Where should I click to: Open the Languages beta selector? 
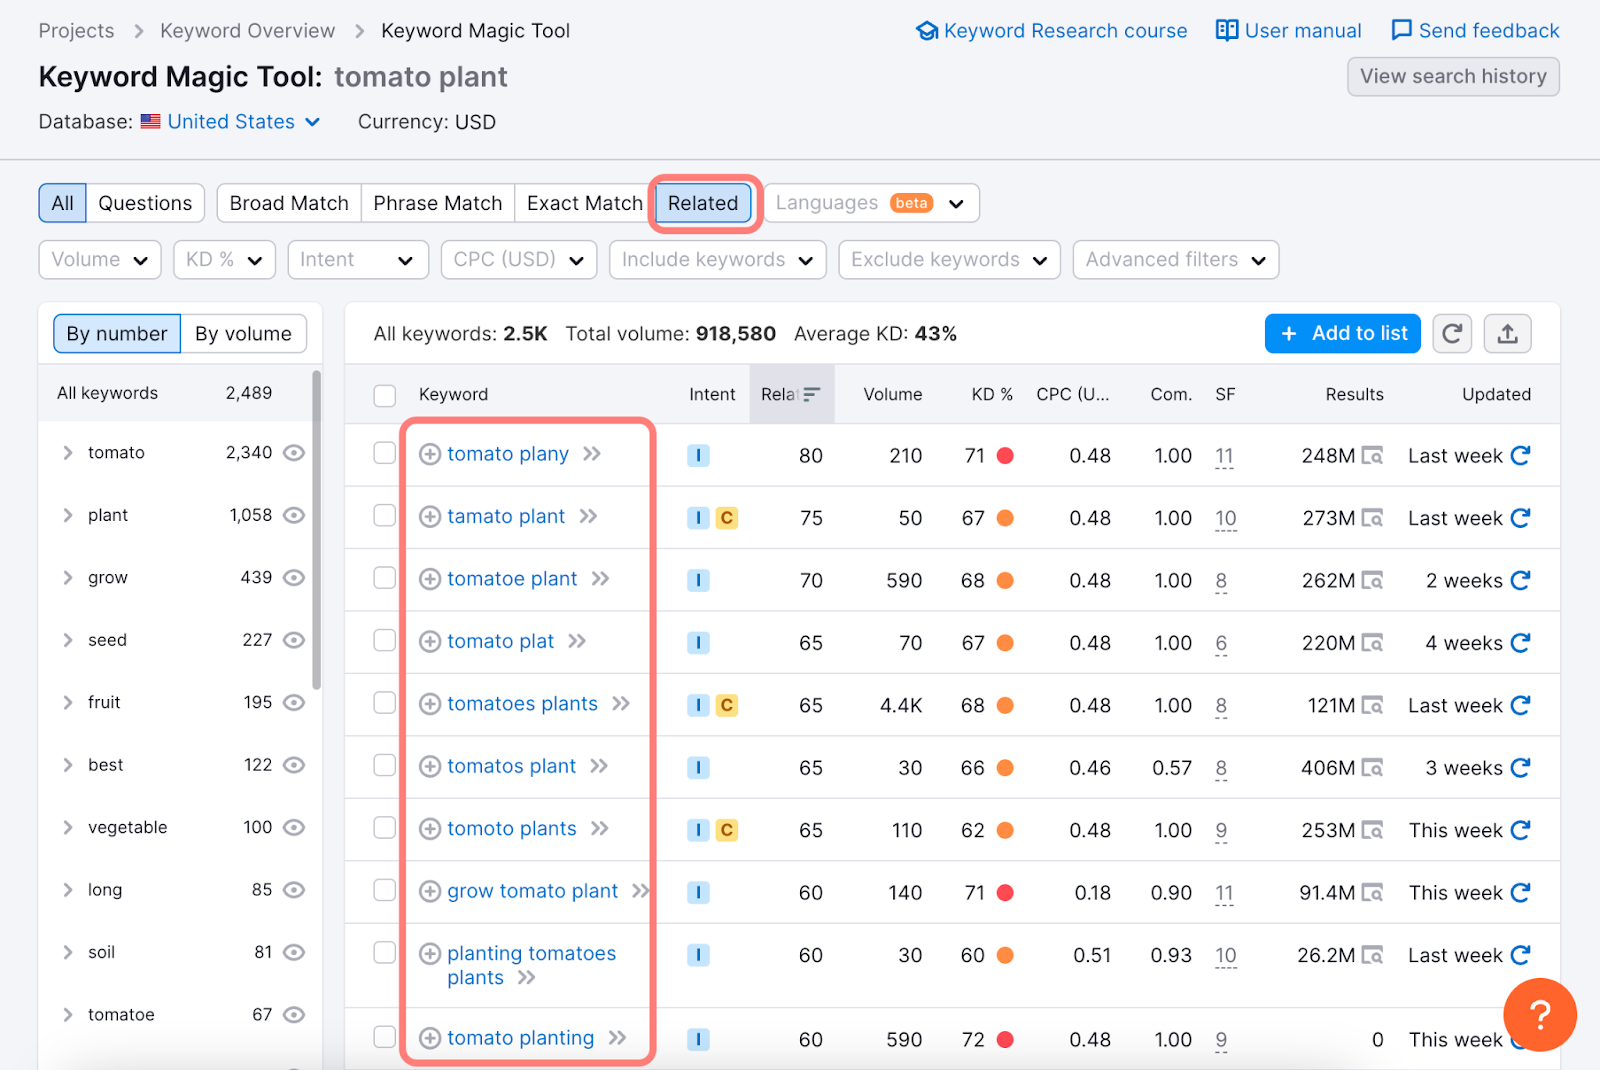(x=871, y=203)
